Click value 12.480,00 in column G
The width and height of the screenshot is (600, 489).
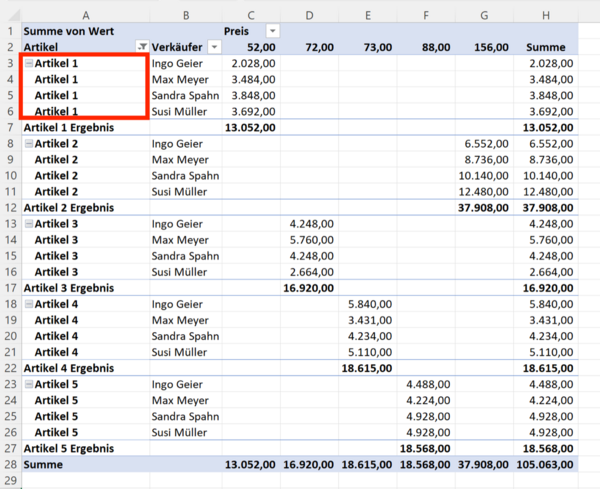[x=484, y=192]
